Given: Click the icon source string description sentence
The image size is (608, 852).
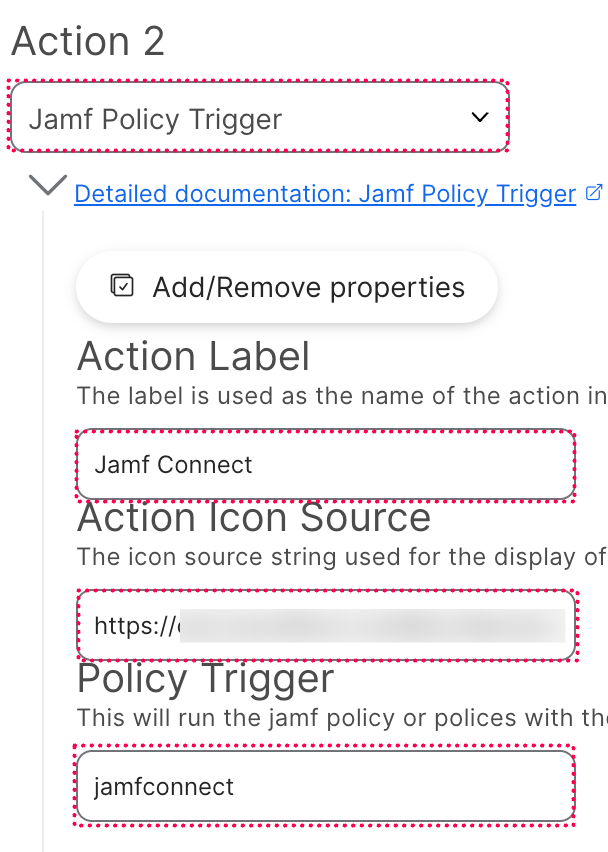Looking at the screenshot, I should [340, 556].
